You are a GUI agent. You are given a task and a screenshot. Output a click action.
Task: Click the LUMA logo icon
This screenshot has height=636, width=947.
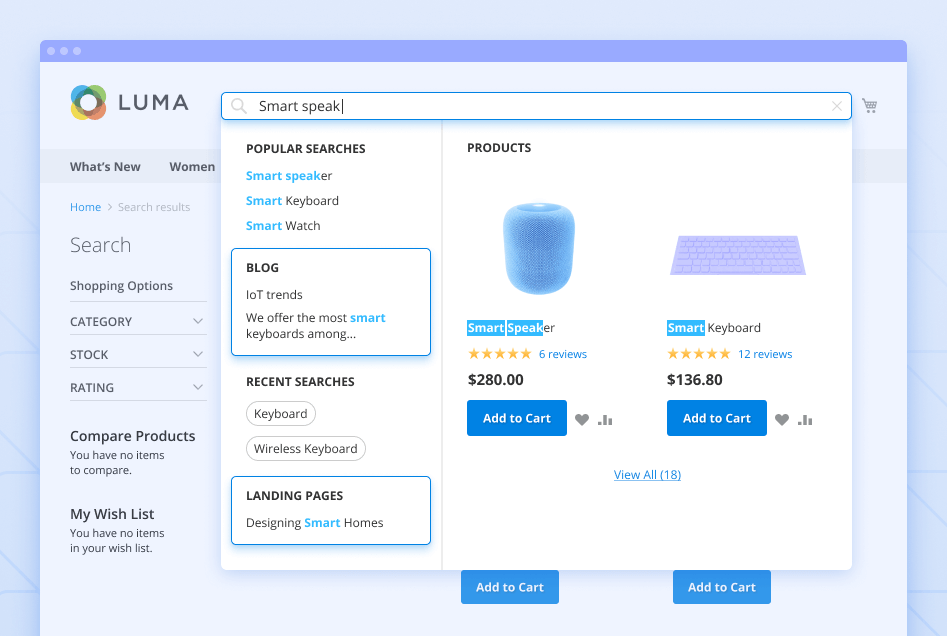point(89,102)
